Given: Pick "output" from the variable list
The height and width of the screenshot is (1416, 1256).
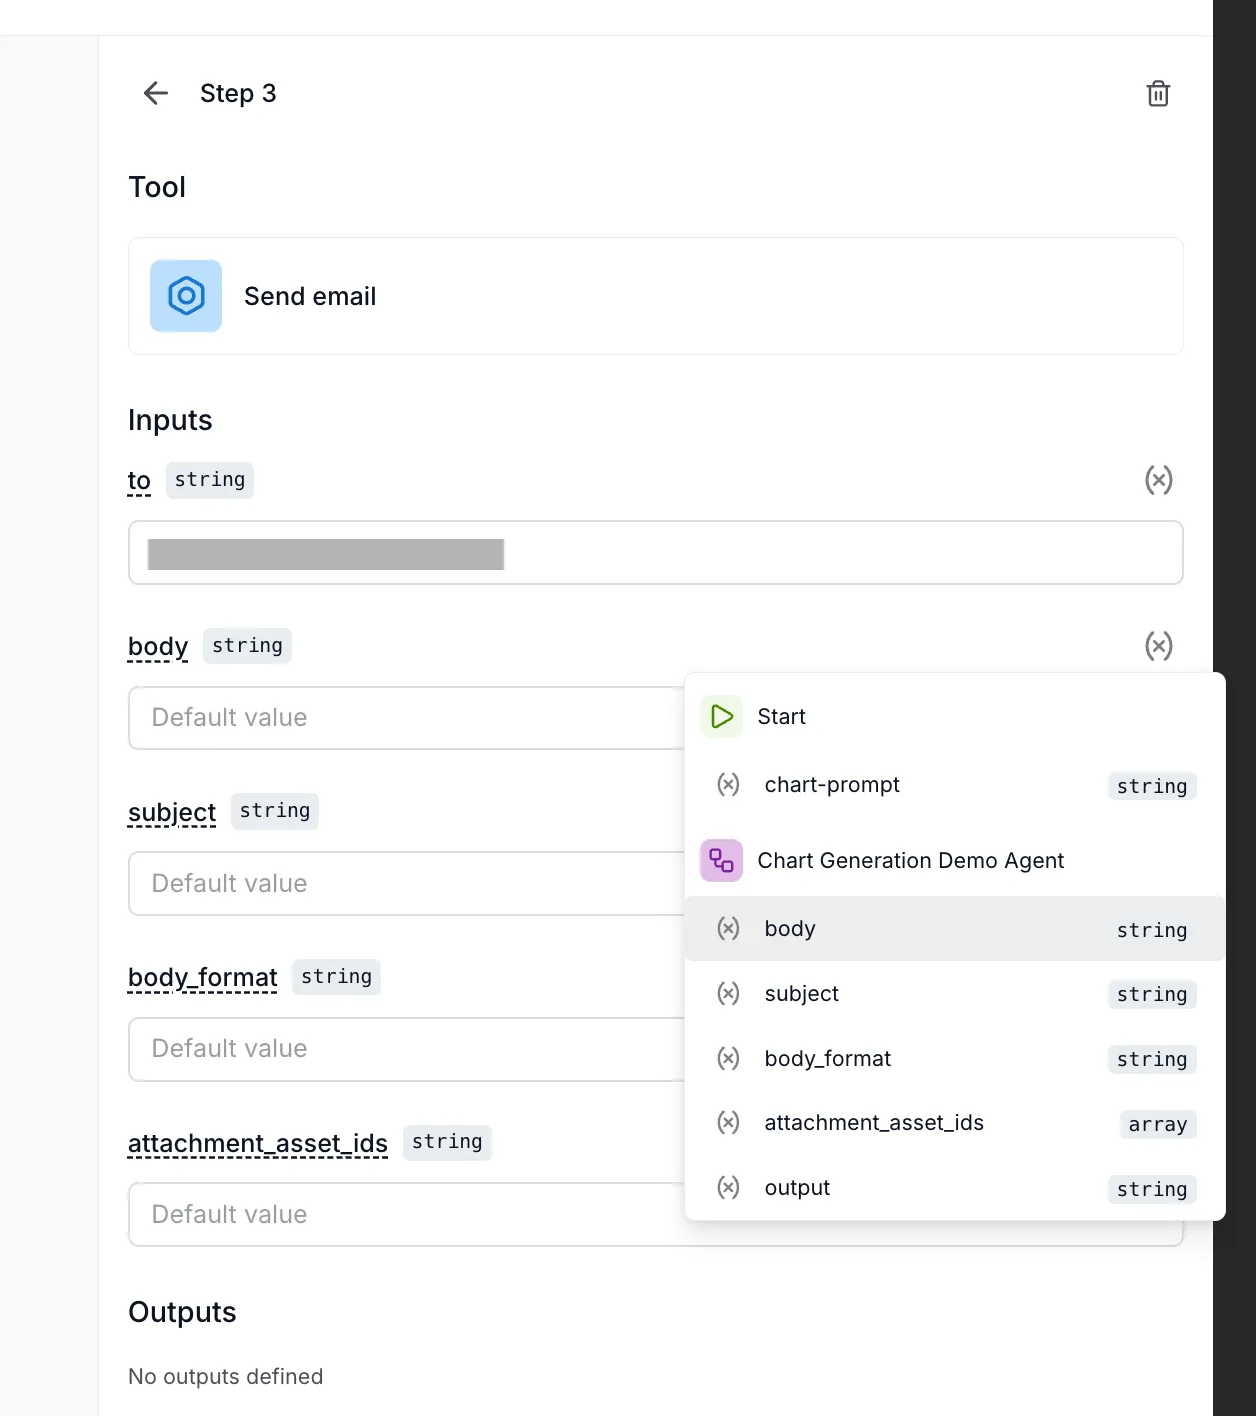Looking at the screenshot, I should tap(796, 1187).
